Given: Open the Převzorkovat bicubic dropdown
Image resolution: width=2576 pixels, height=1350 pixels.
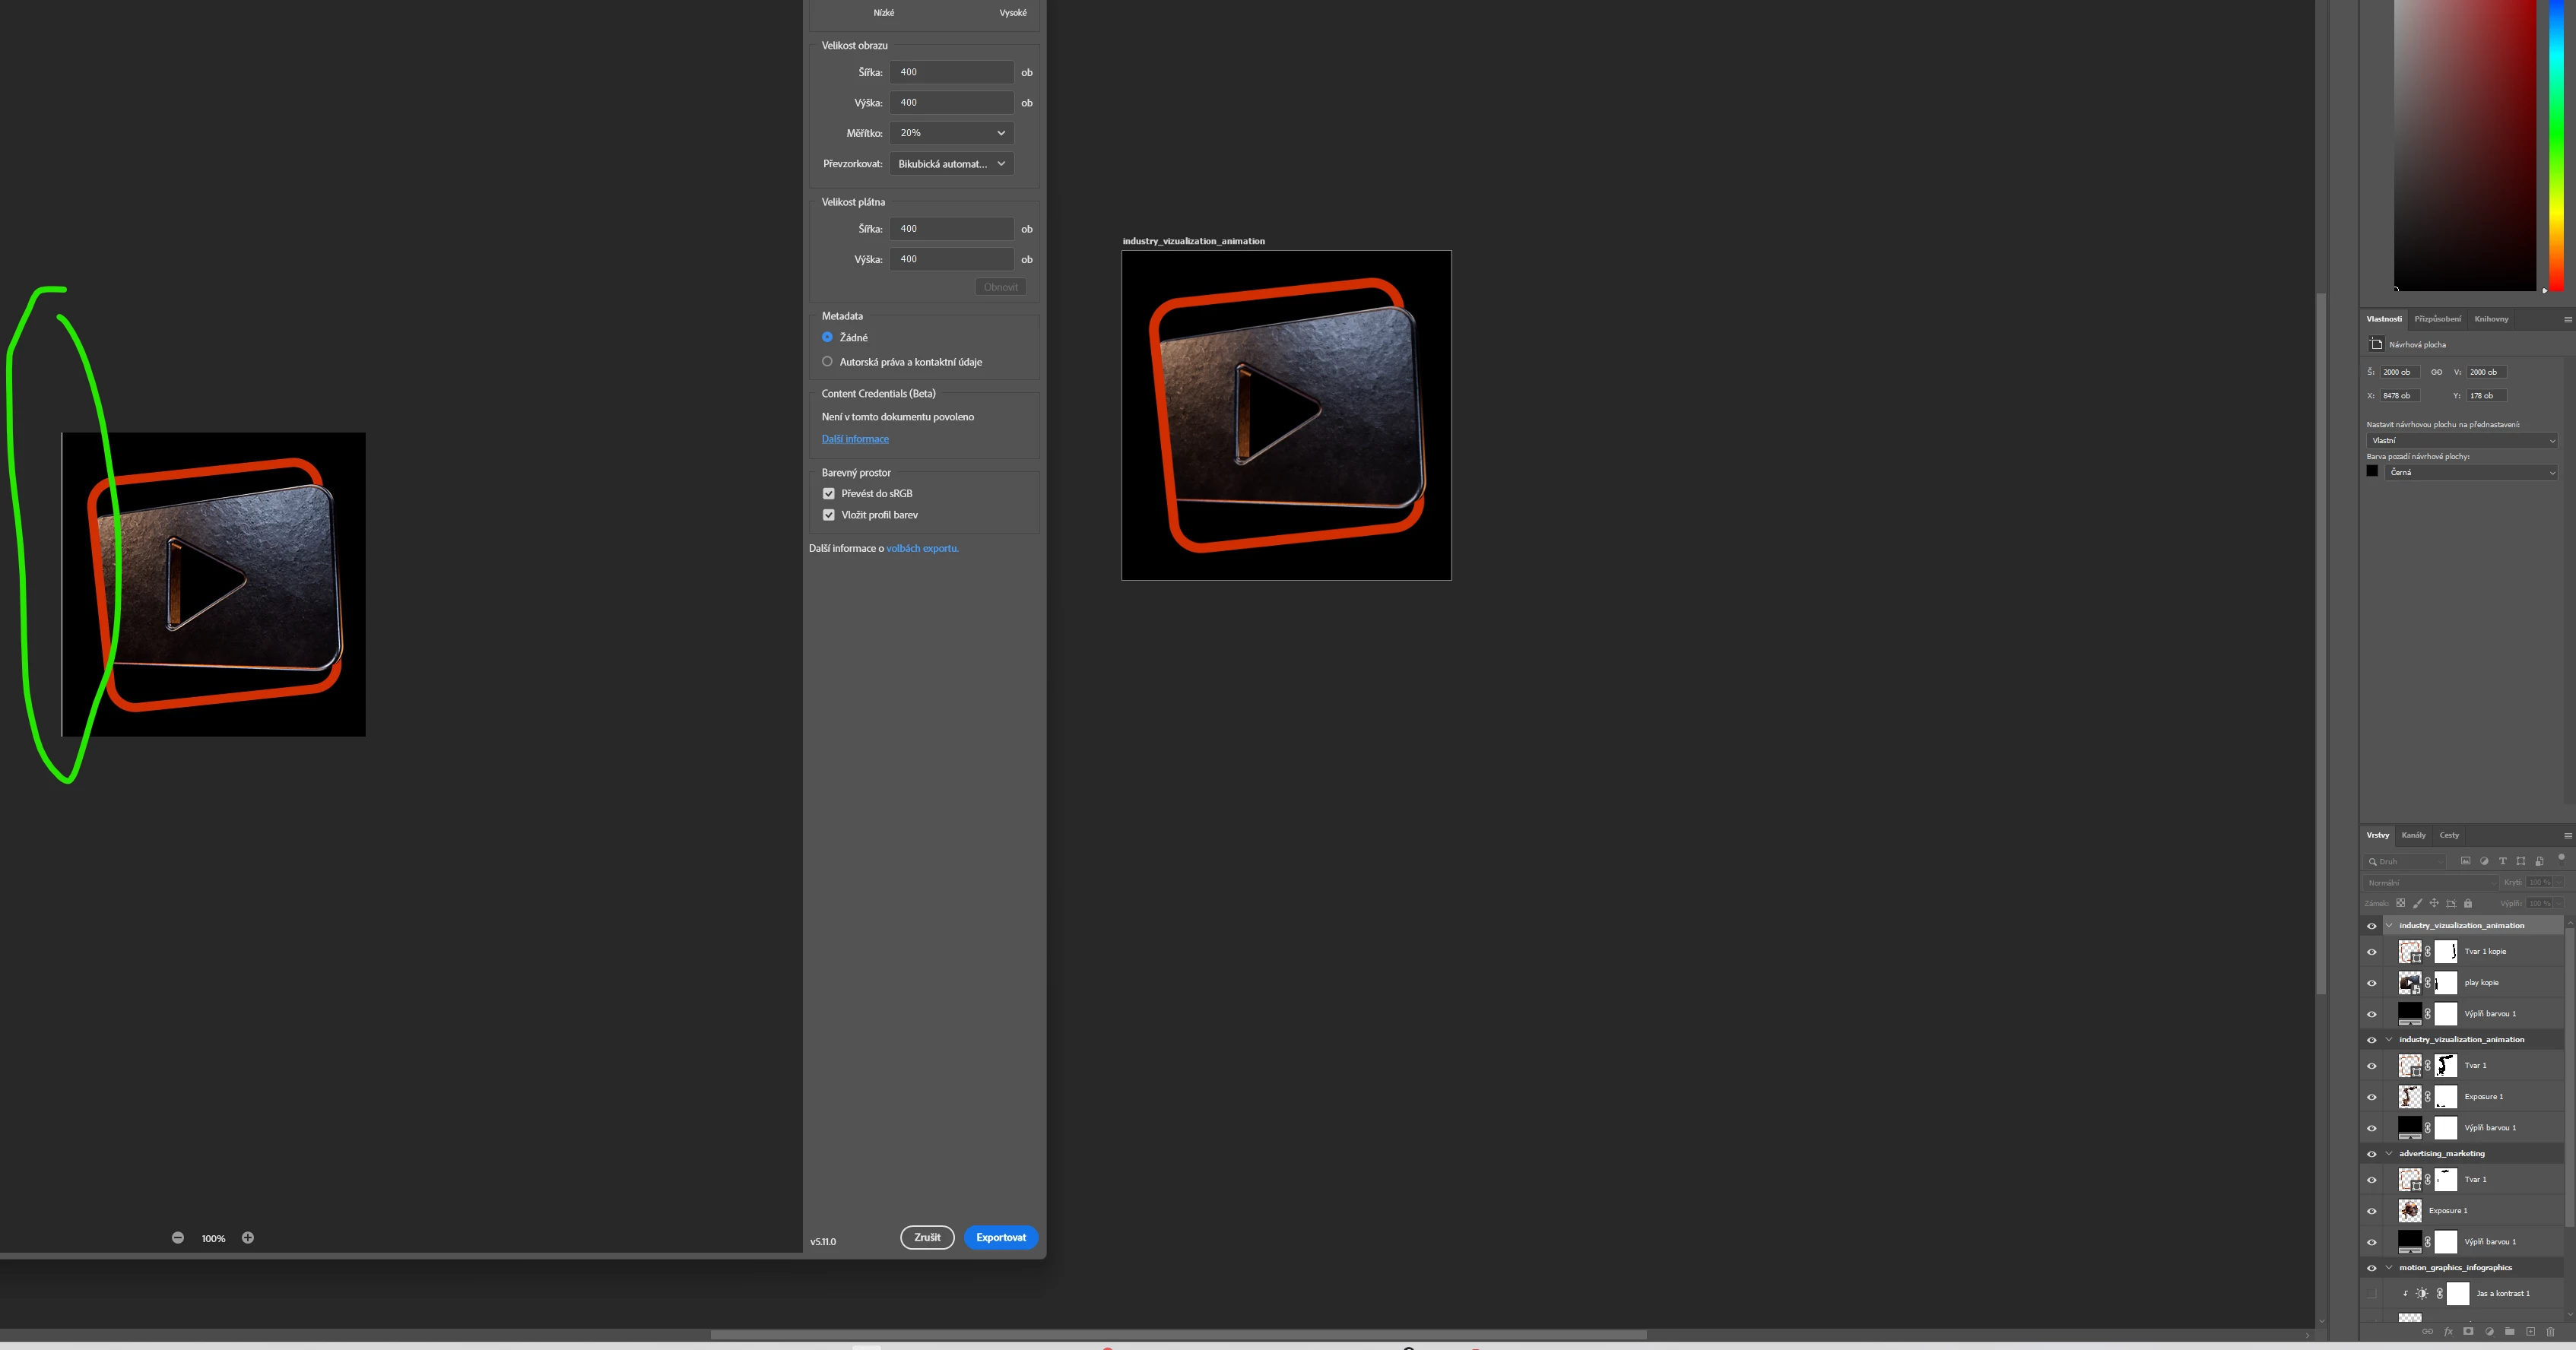Looking at the screenshot, I should tap(951, 164).
